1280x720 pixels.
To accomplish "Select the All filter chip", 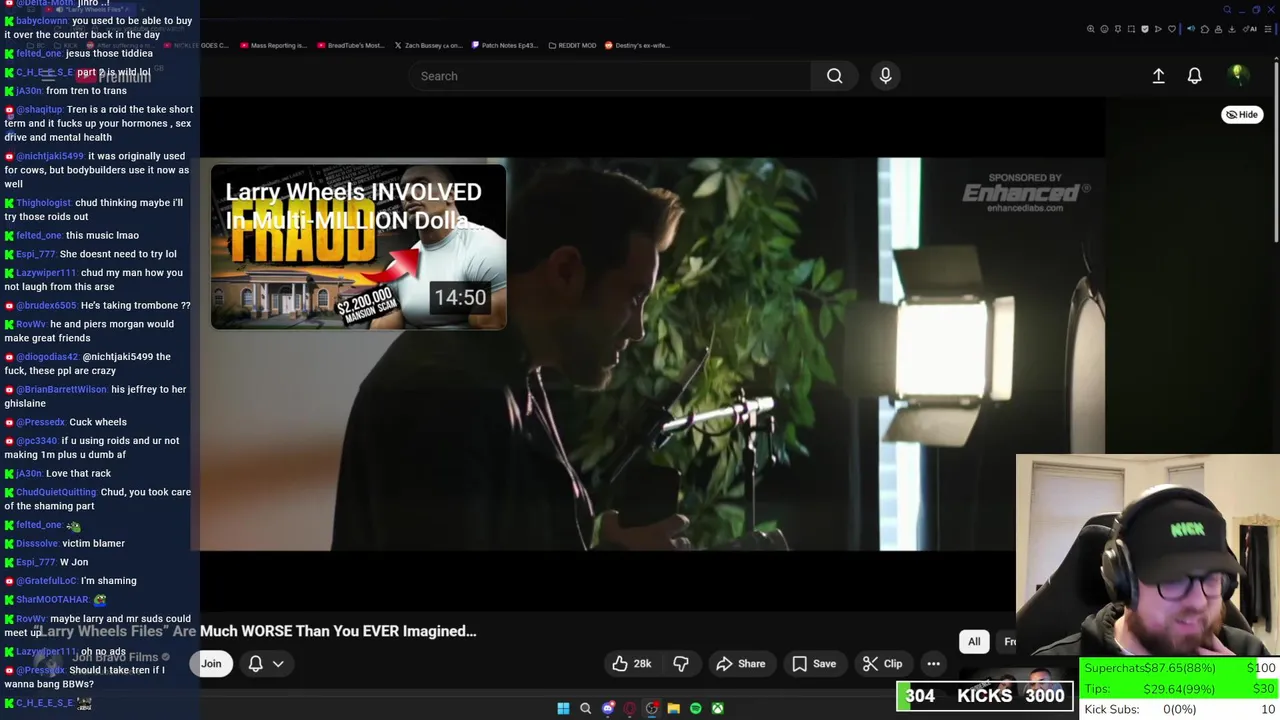I will [974, 642].
